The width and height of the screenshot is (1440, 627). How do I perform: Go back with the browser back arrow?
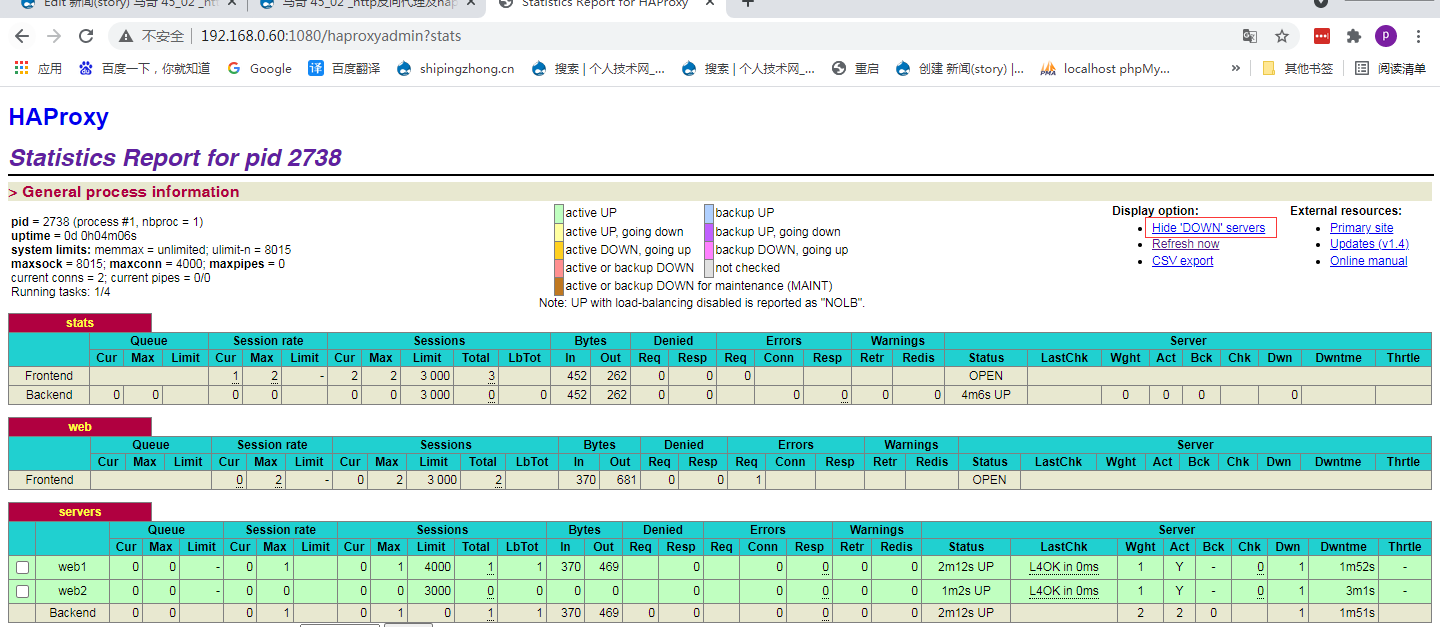(x=22, y=36)
